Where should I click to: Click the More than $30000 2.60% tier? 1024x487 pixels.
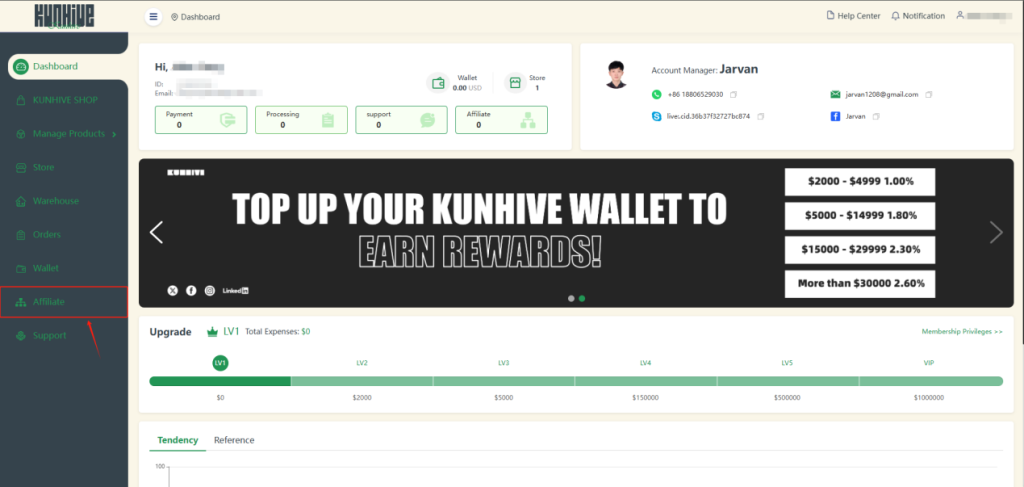pos(860,284)
